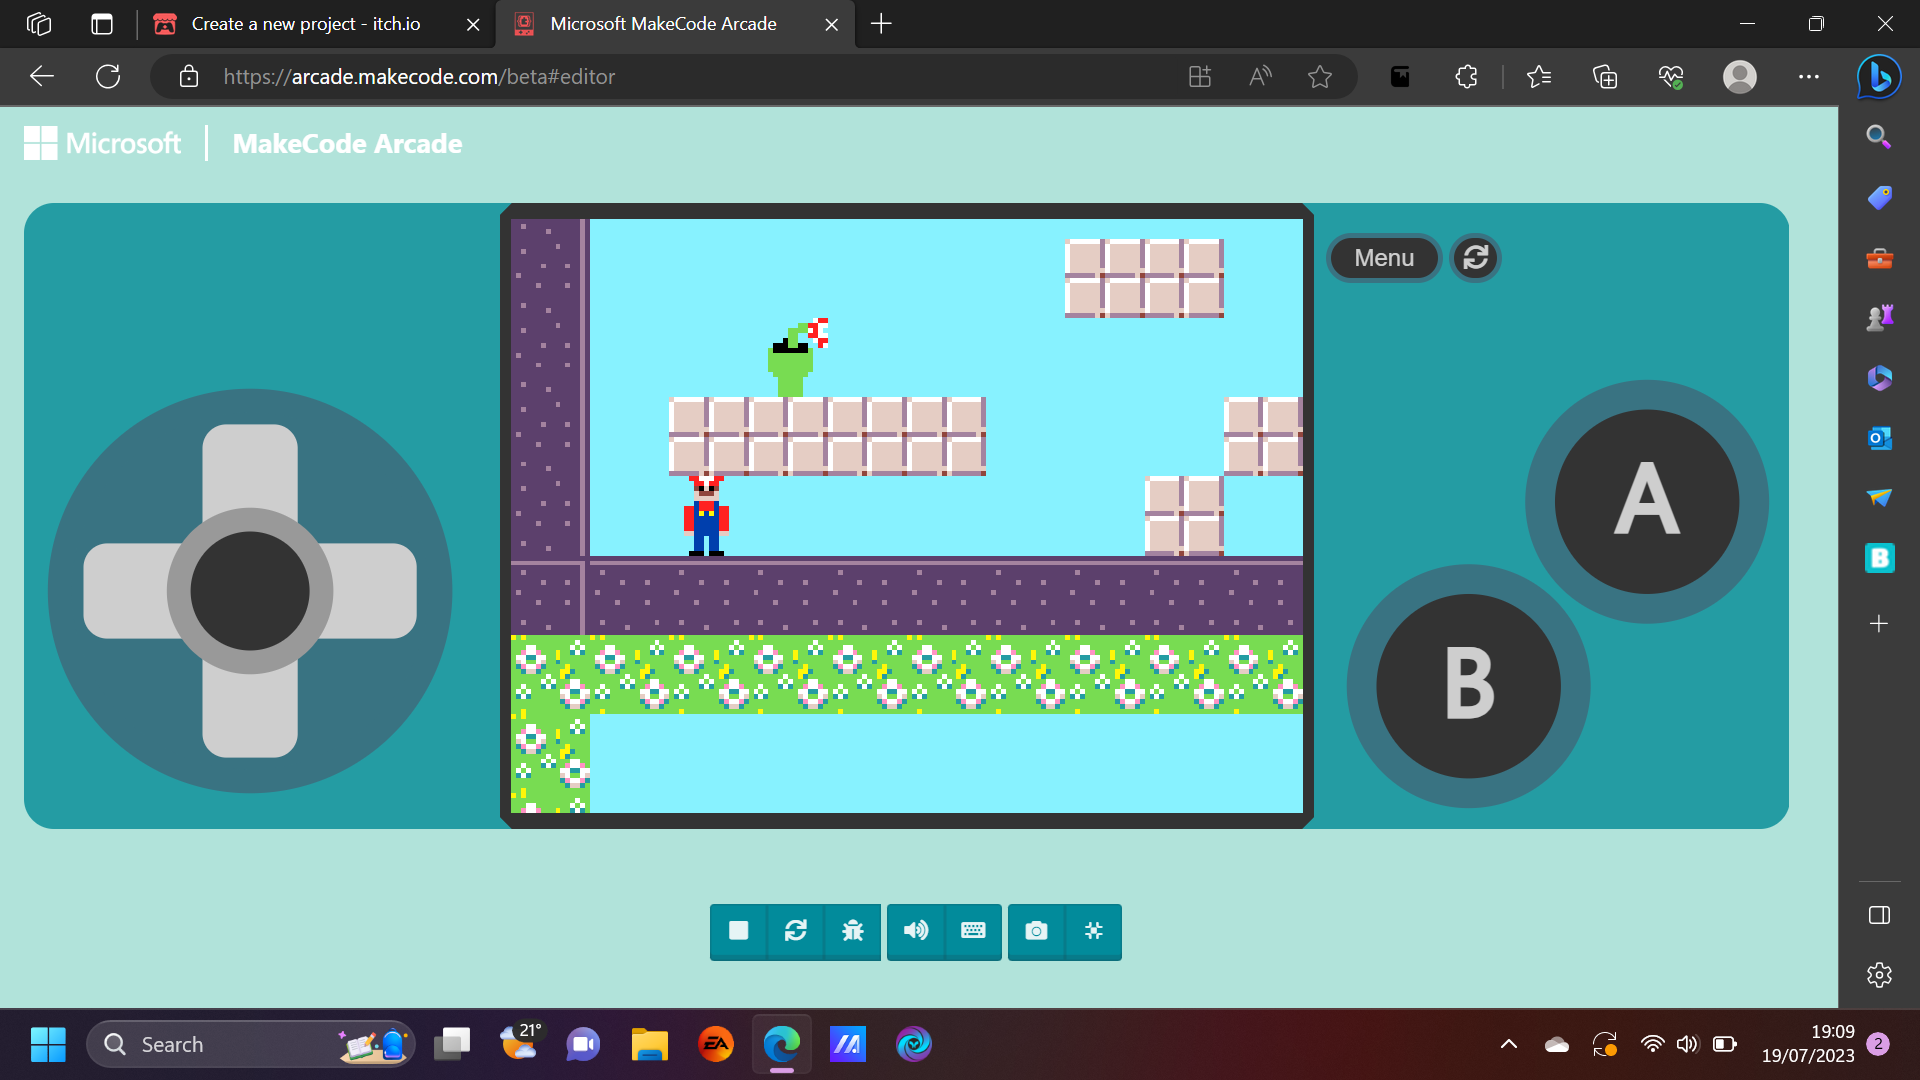This screenshot has width=1920, height=1080.
Task: Switch to the itch.io new project tab
Action: click(306, 24)
